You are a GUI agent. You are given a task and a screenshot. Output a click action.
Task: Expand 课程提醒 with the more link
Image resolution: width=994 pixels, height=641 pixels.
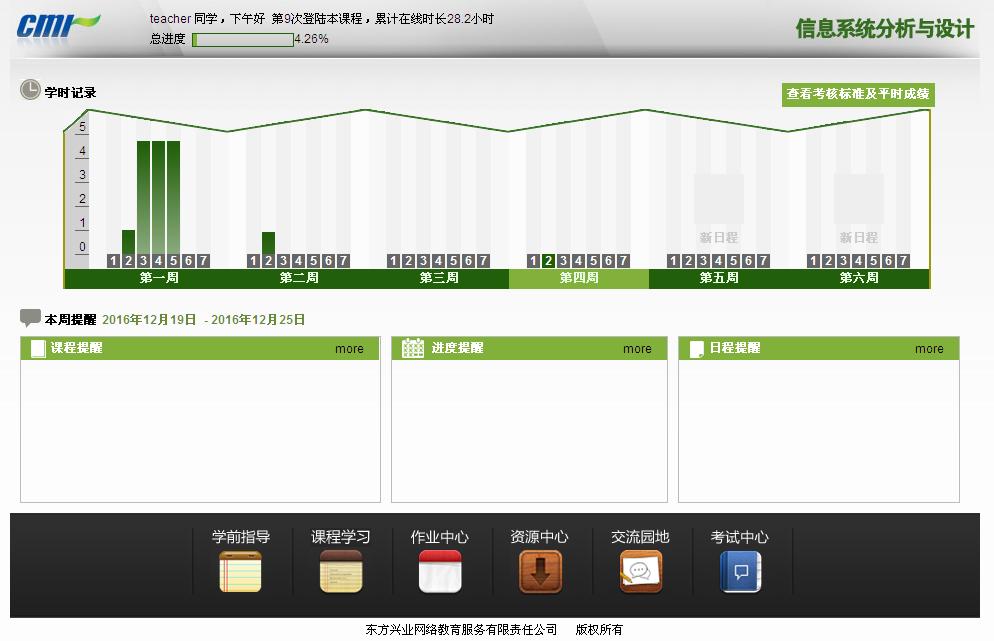tap(349, 349)
